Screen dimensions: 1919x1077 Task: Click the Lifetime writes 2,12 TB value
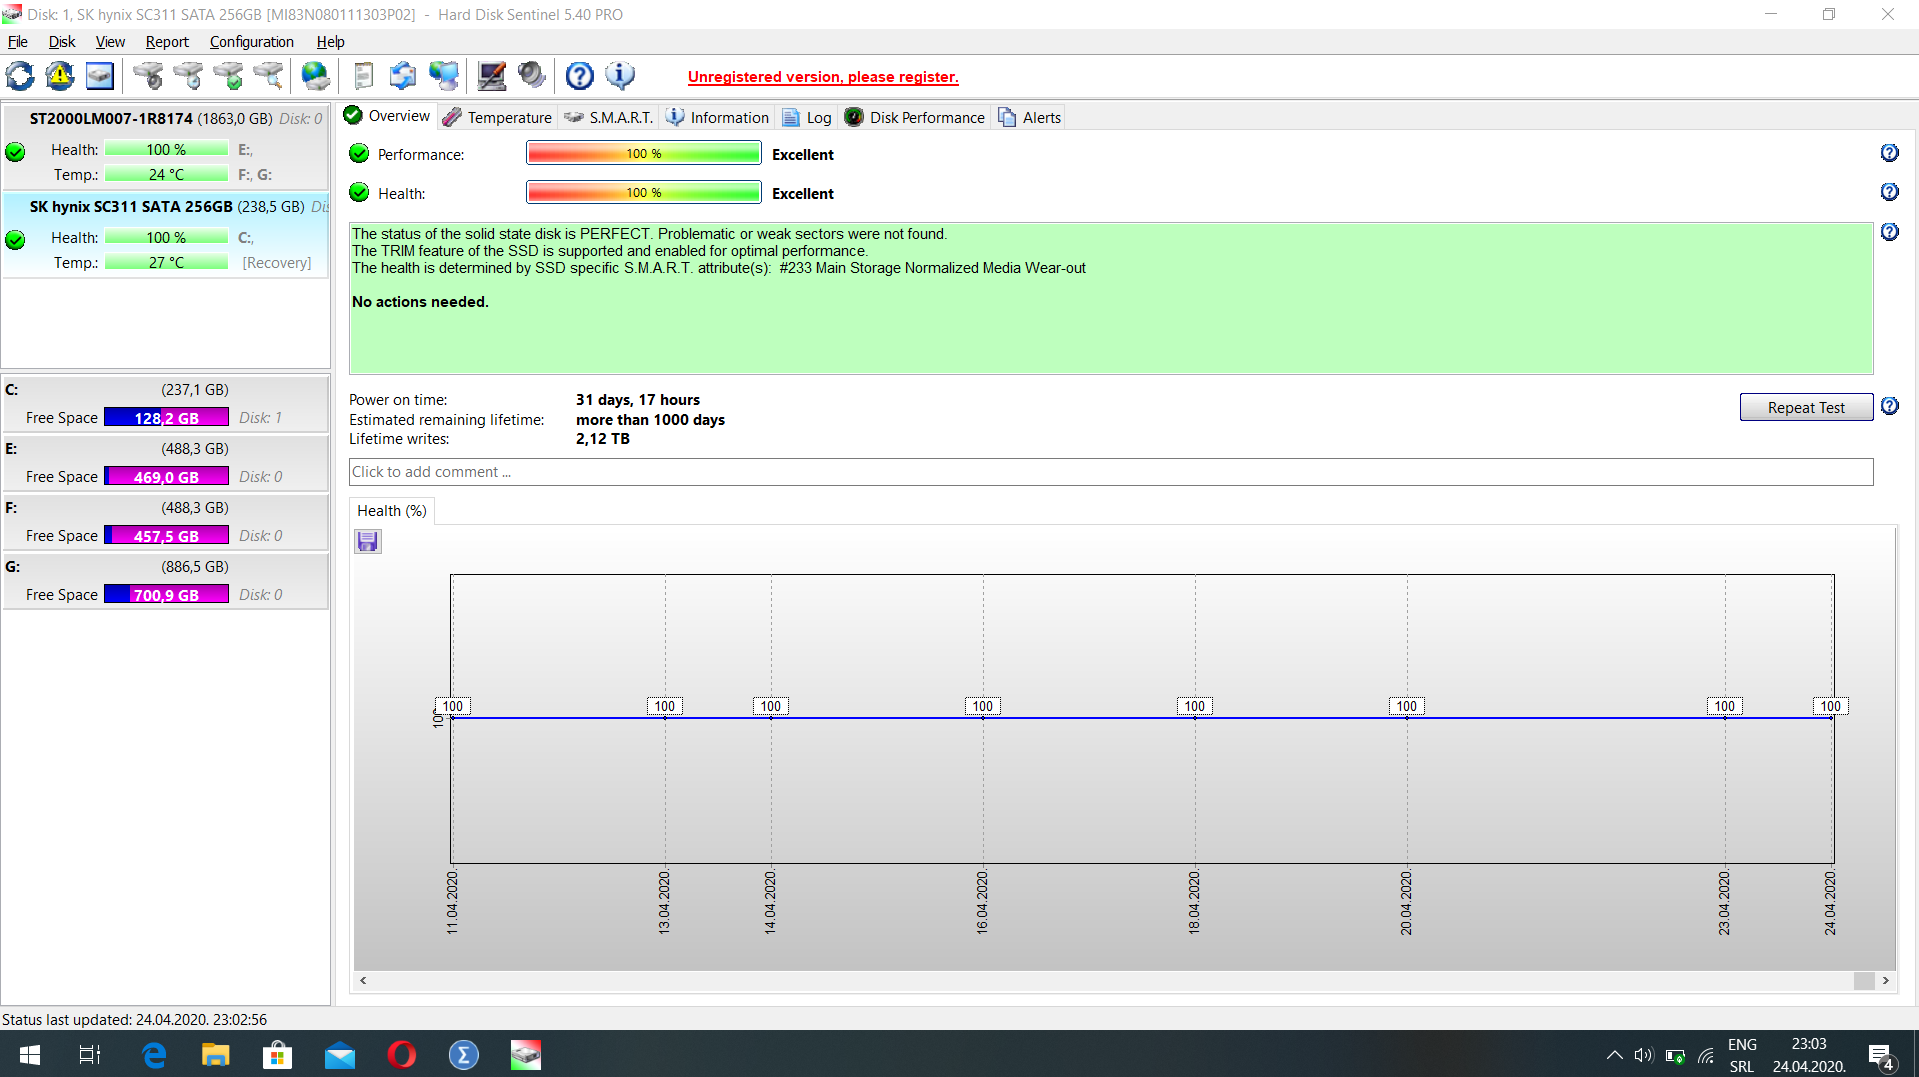pyautogui.click(x=603, y=439)
